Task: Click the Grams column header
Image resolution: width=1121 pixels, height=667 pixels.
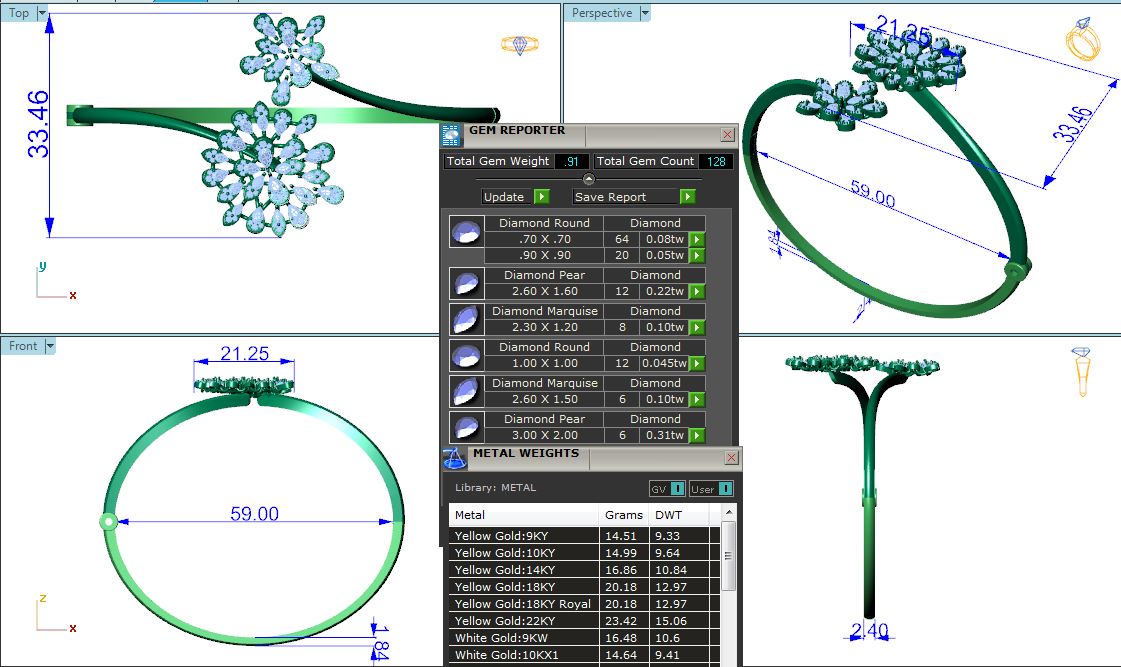Action: pos(623,515)
